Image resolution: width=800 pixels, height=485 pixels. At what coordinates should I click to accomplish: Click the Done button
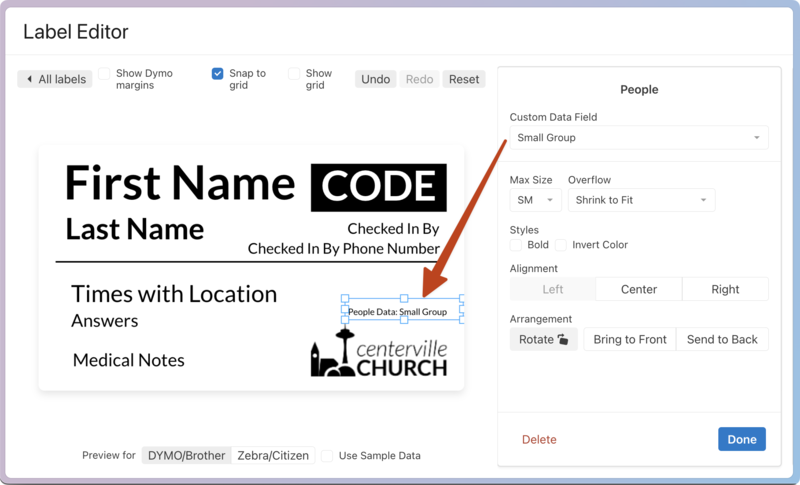(x=742, y=439)
